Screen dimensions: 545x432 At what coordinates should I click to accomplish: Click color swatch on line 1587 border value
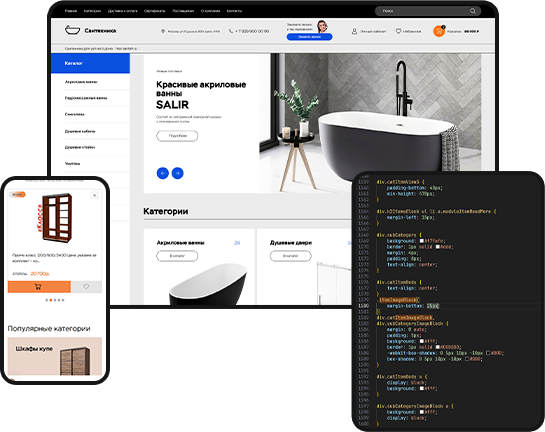[x=438, y=347]
